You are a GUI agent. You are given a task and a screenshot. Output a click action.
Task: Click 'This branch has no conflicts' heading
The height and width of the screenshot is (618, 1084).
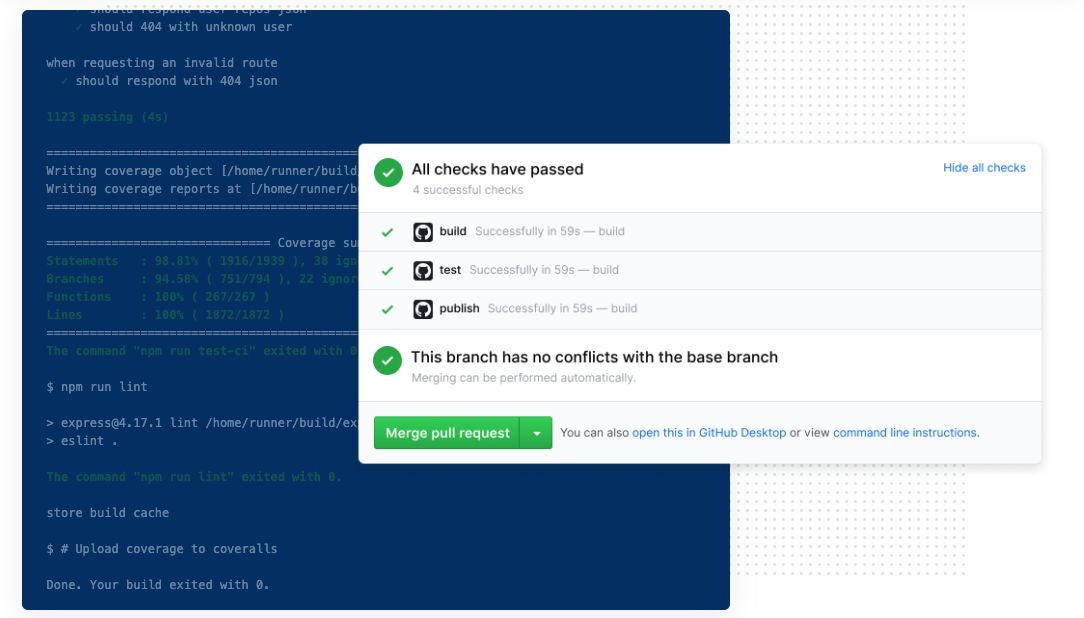(595, 357)
